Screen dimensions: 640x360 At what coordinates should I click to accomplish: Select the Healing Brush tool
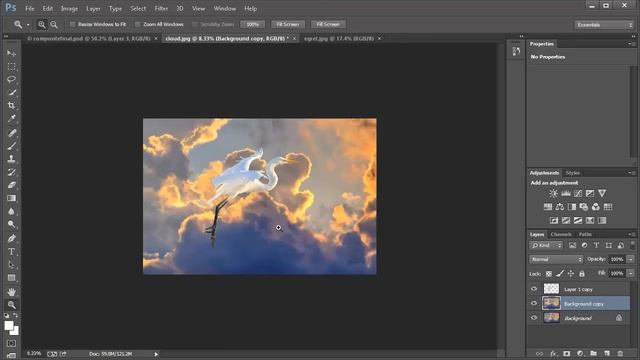(11, 133)
